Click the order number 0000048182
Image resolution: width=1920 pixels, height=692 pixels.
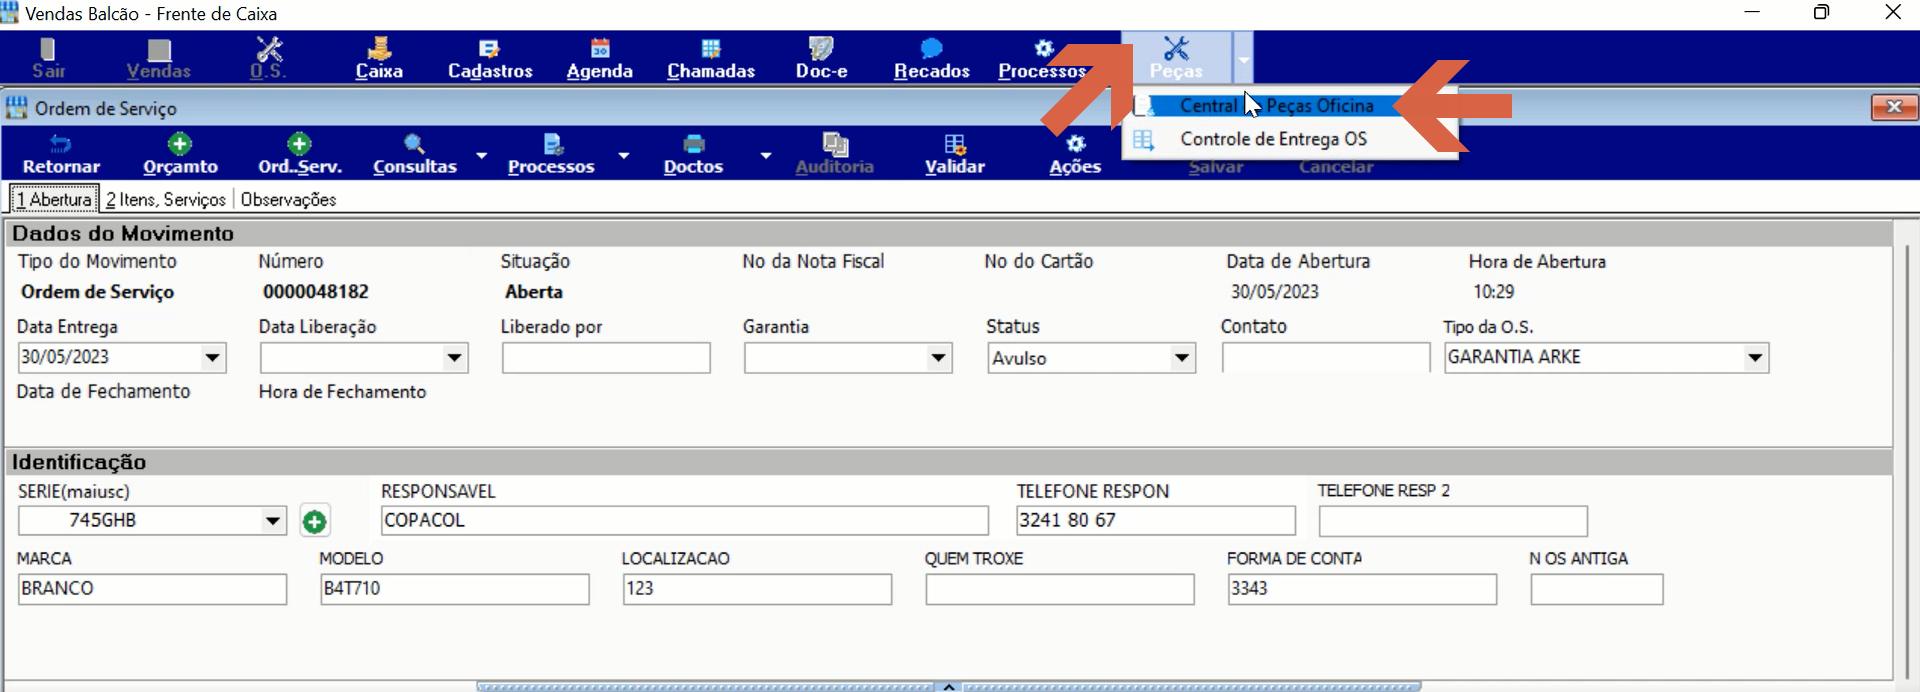tap(316, 292)
